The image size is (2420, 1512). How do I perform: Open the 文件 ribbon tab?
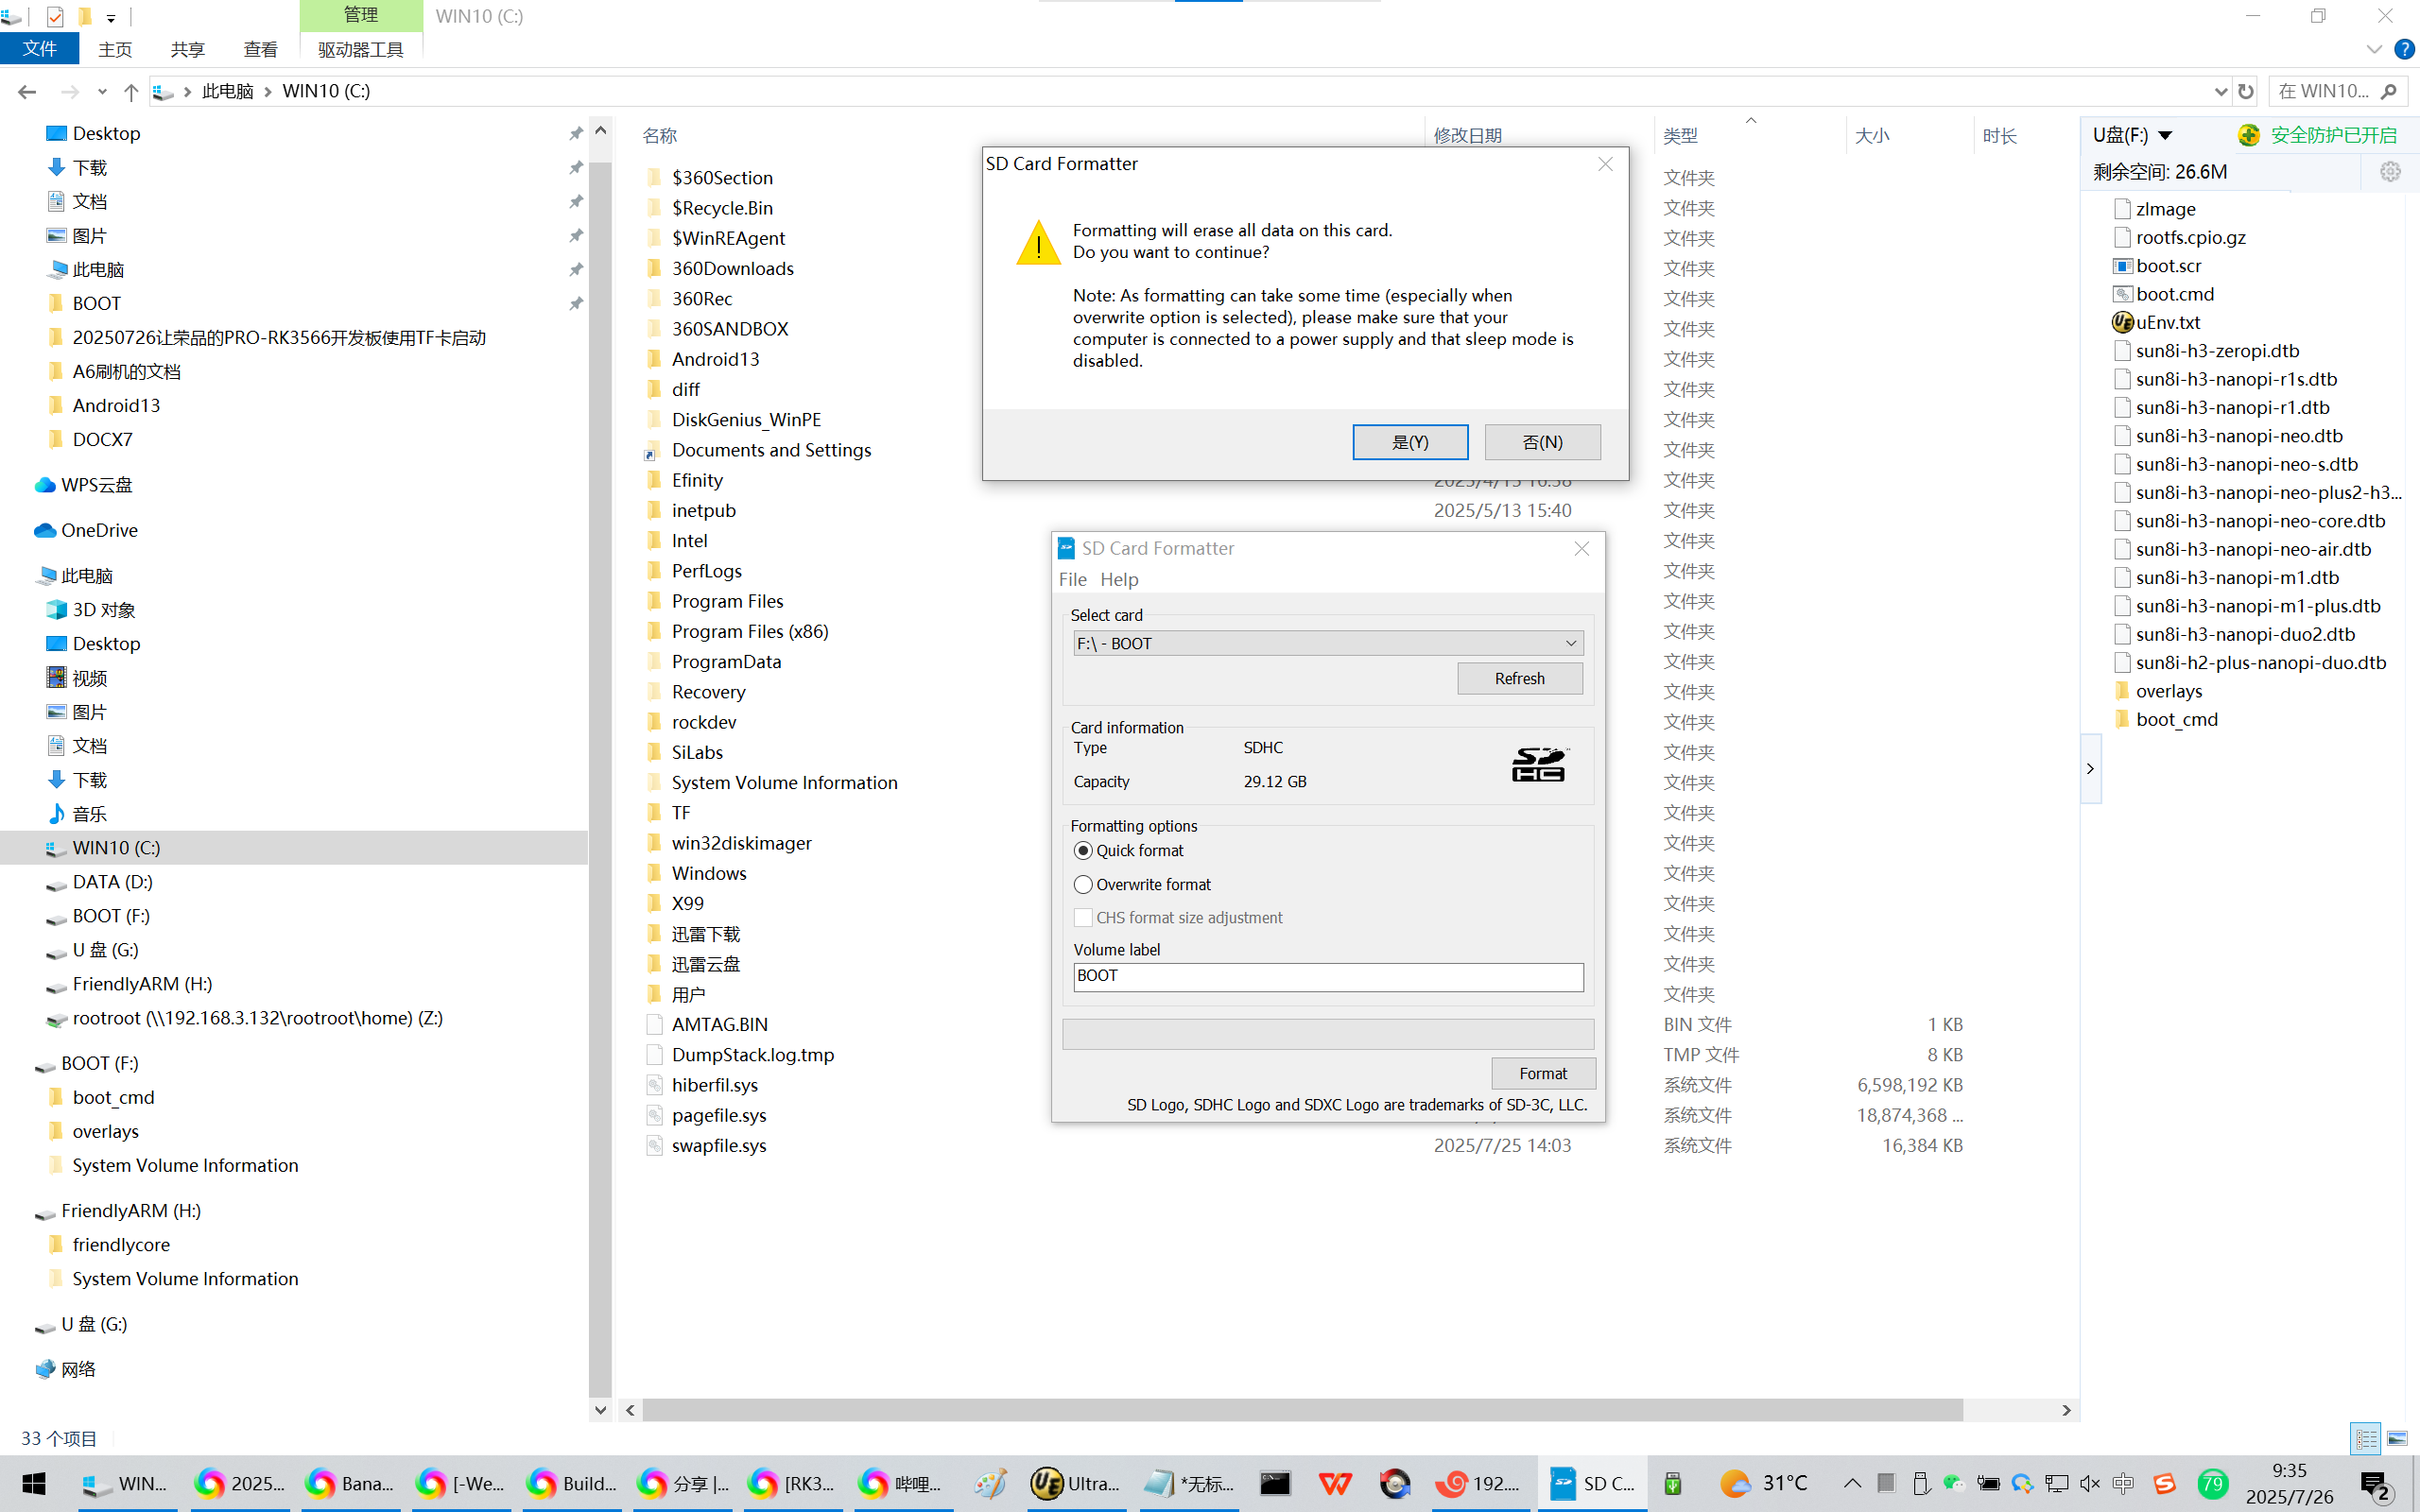click(x=40, y=48)
